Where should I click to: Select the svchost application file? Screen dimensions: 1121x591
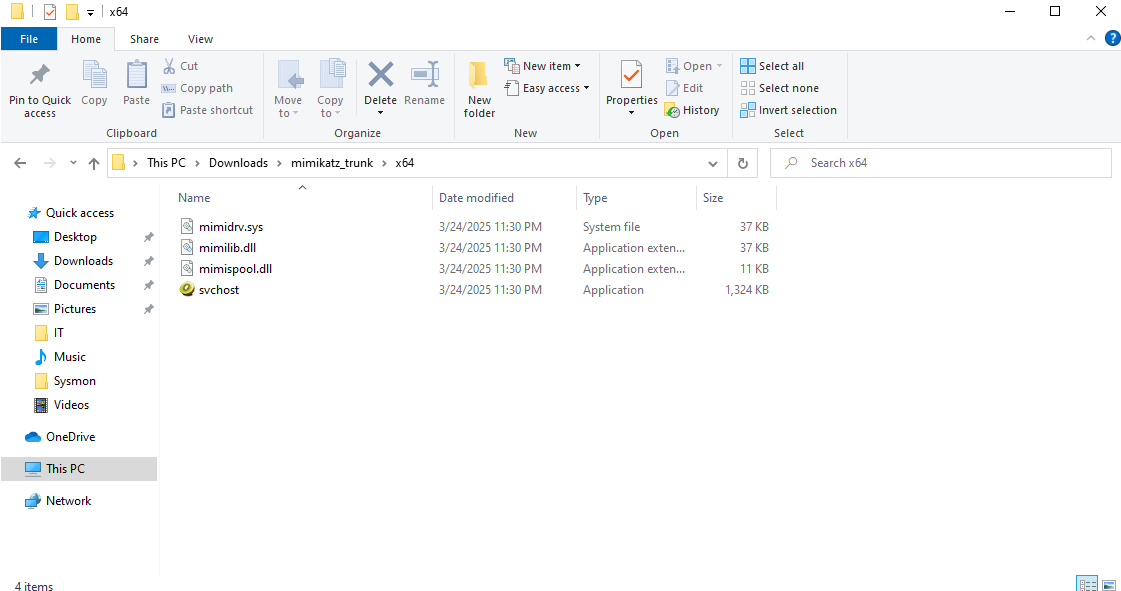[x=219, y=290]
